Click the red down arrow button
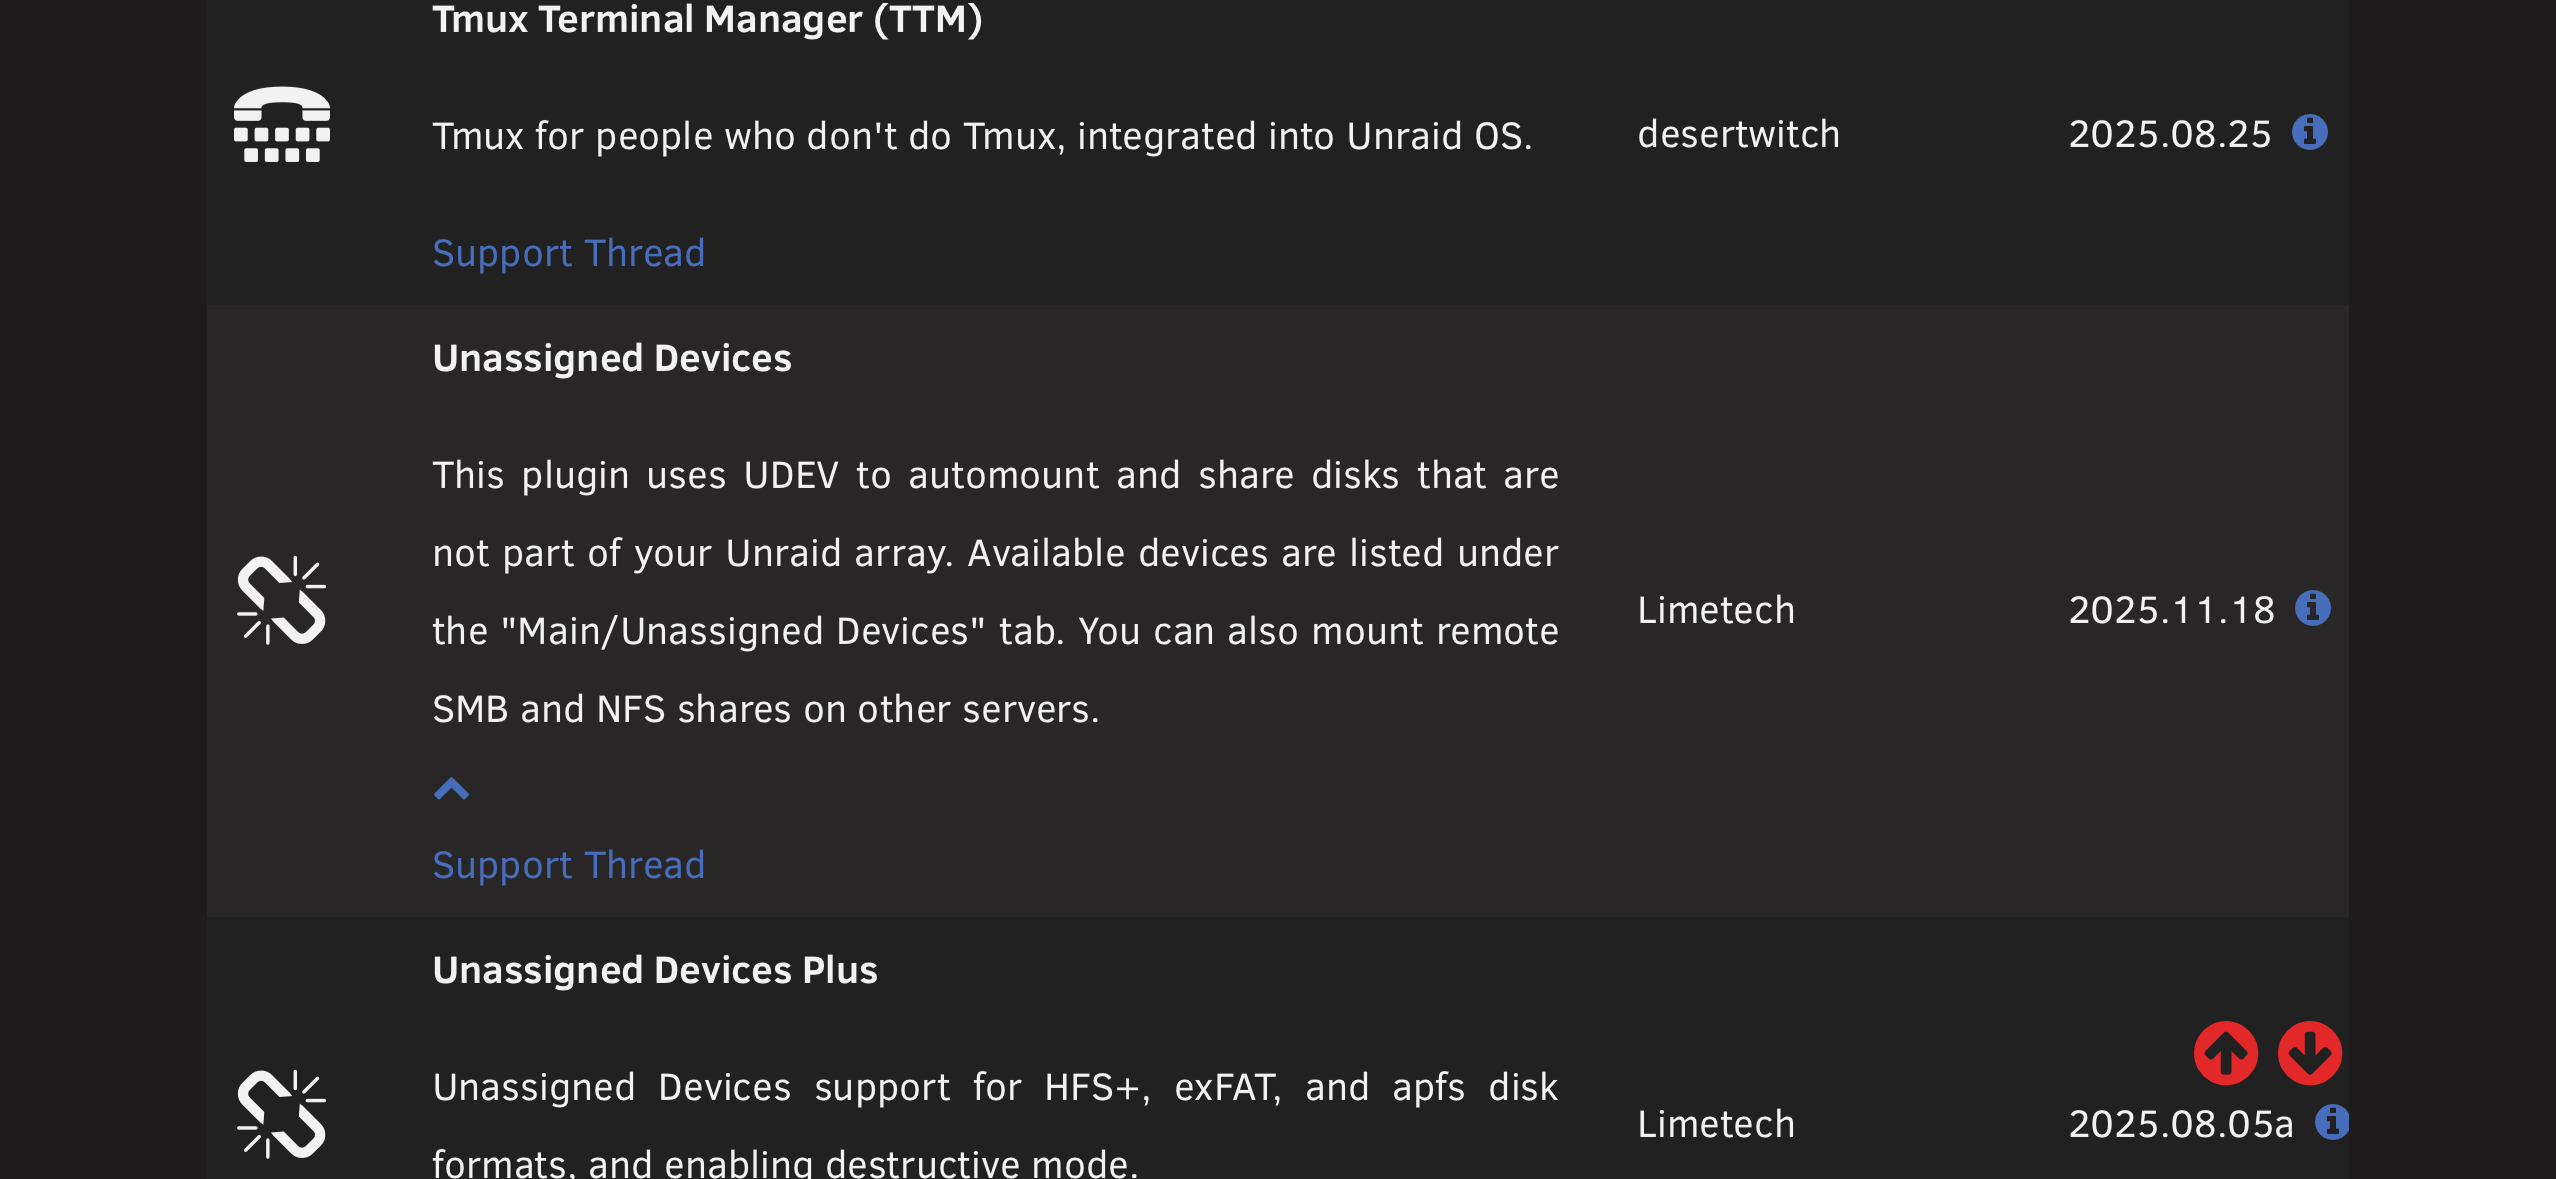This screenshot has height=1179, width=2556. click(2310, 1053)
